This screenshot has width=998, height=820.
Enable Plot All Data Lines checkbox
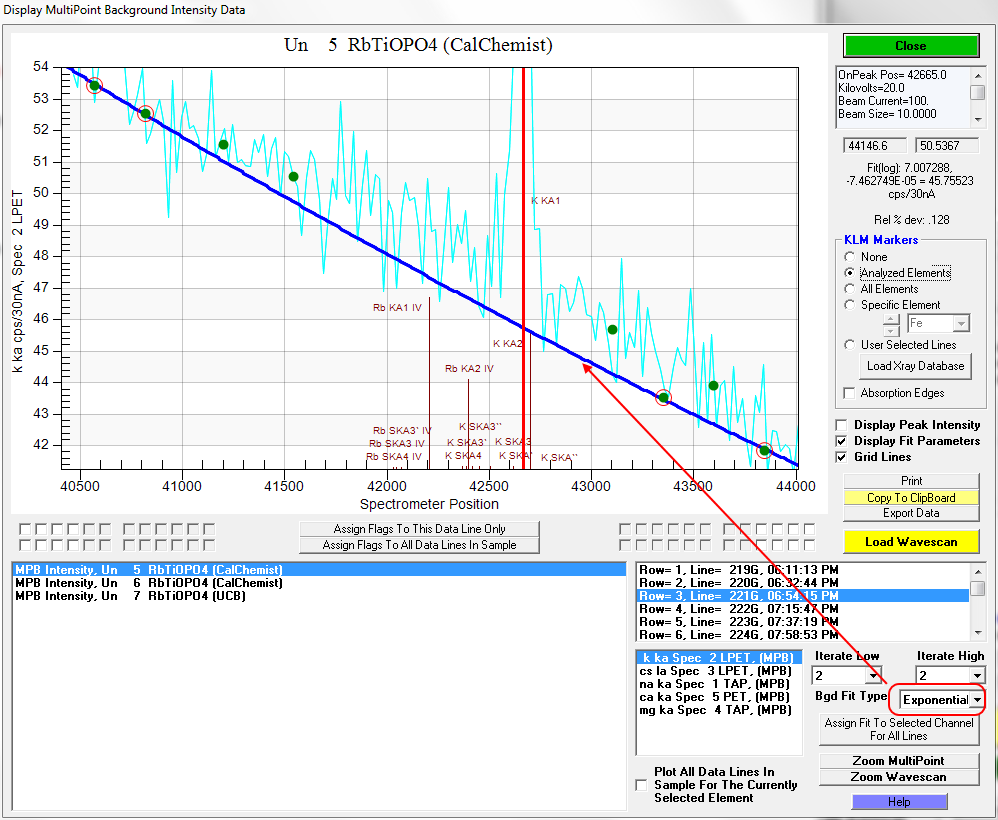[642, 785]
